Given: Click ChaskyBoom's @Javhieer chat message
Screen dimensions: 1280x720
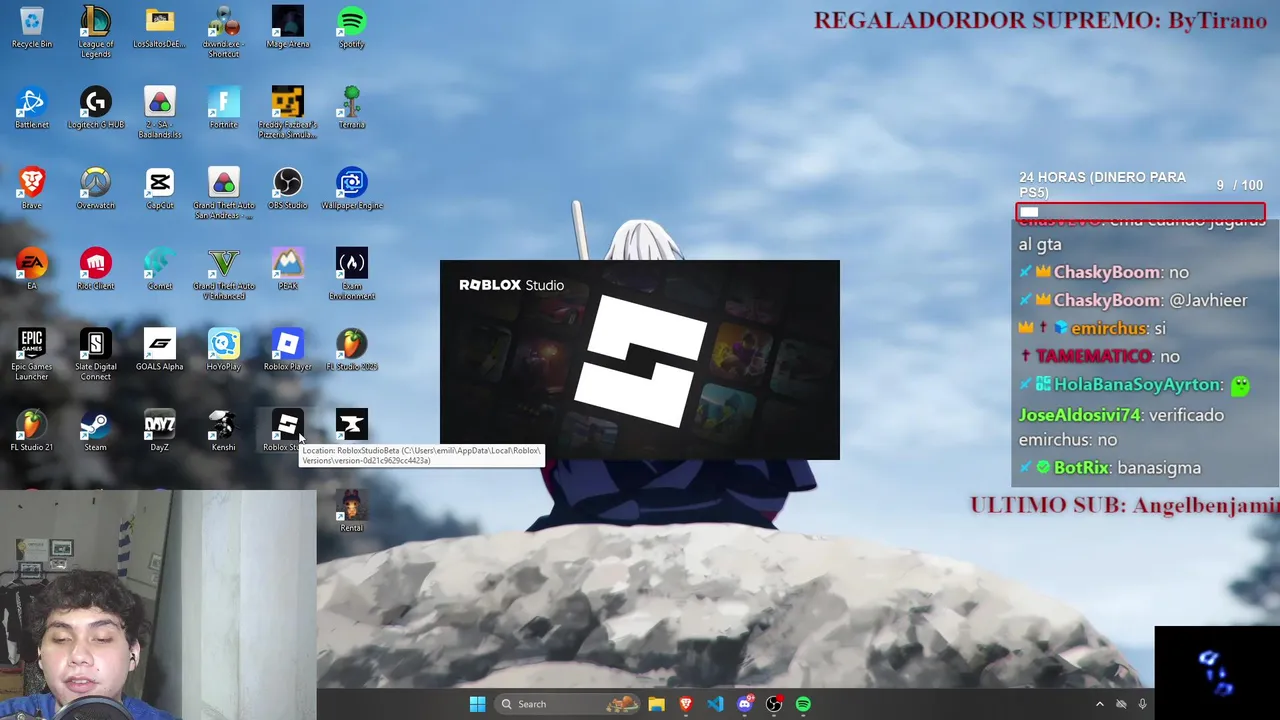Looking at the screenshot, I should 1133,300.
